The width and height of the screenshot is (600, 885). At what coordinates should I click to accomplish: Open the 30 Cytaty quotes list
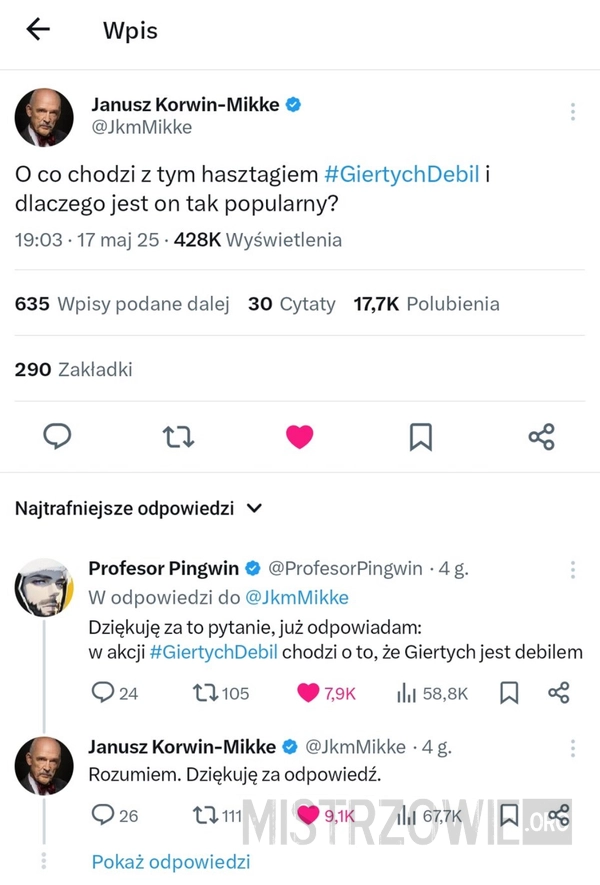pos(292,304)
